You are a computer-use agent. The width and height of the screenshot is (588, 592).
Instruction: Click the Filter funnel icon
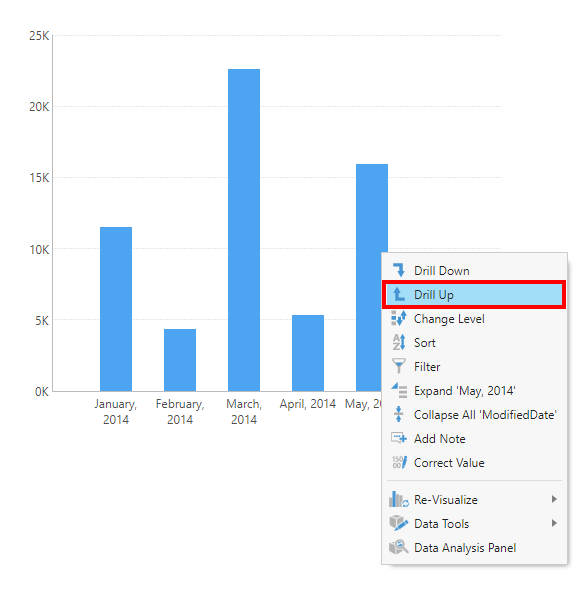coord(398,366)
